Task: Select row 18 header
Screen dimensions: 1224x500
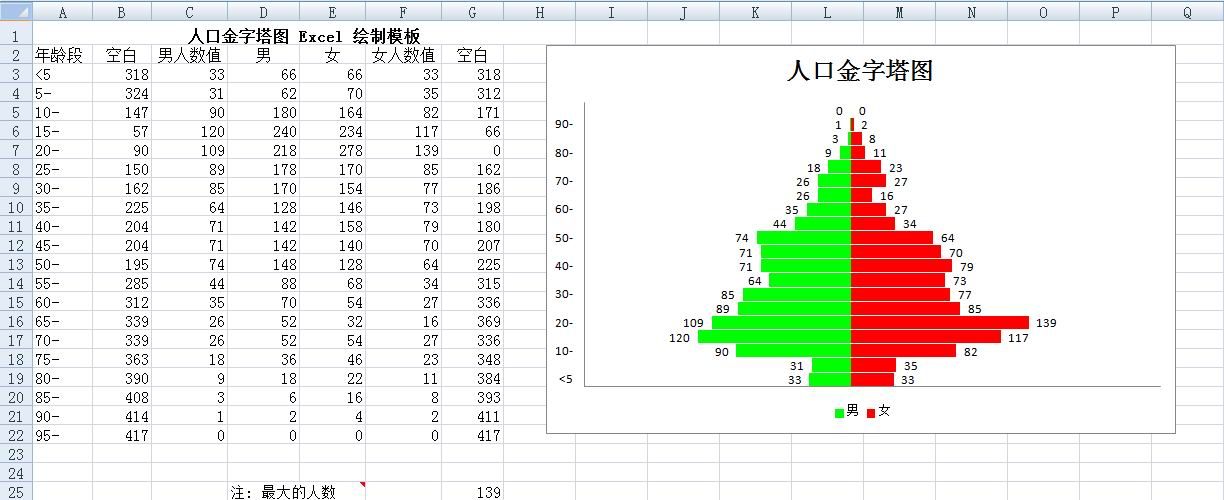Action: [16, 359]
